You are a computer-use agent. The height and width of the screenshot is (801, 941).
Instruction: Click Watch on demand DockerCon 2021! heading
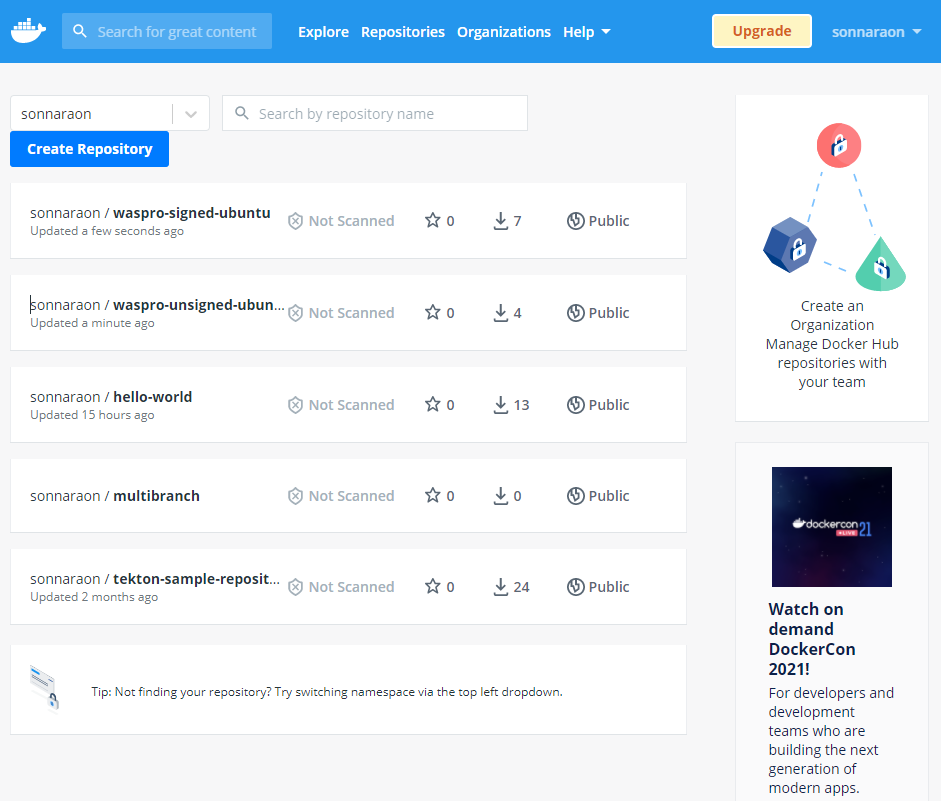click(811, 638)
